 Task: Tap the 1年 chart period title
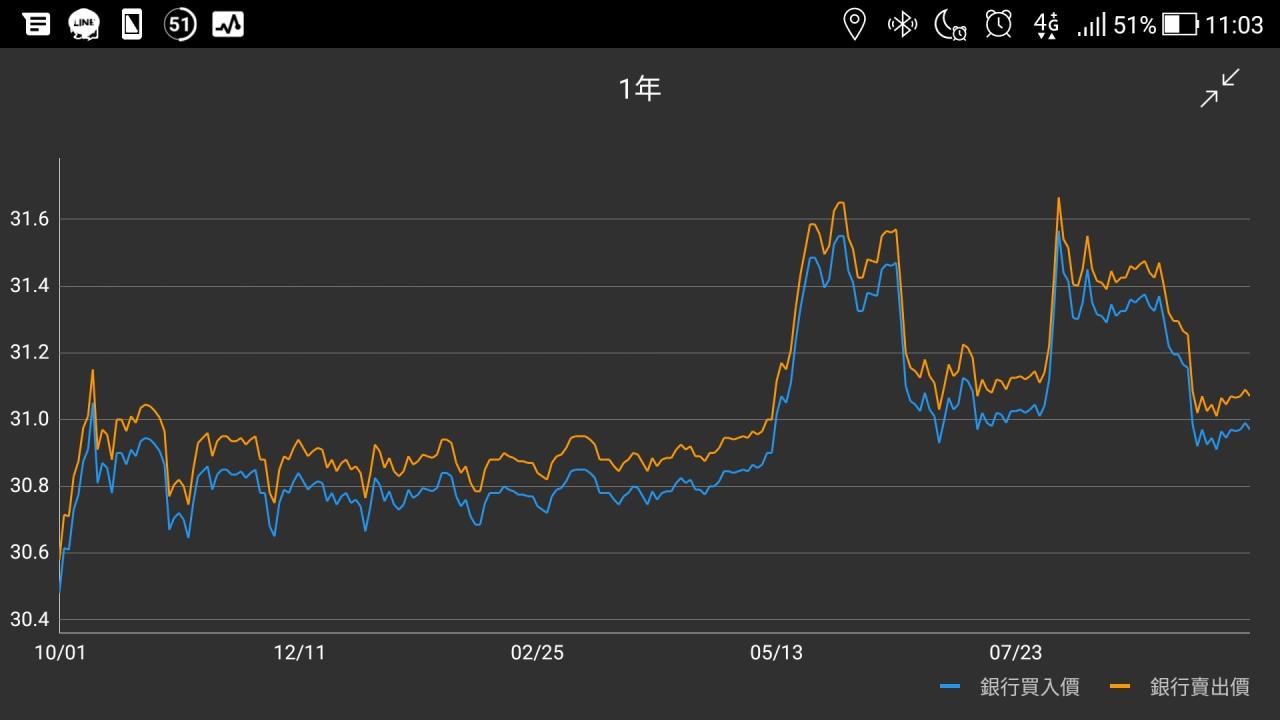point(640,89)
